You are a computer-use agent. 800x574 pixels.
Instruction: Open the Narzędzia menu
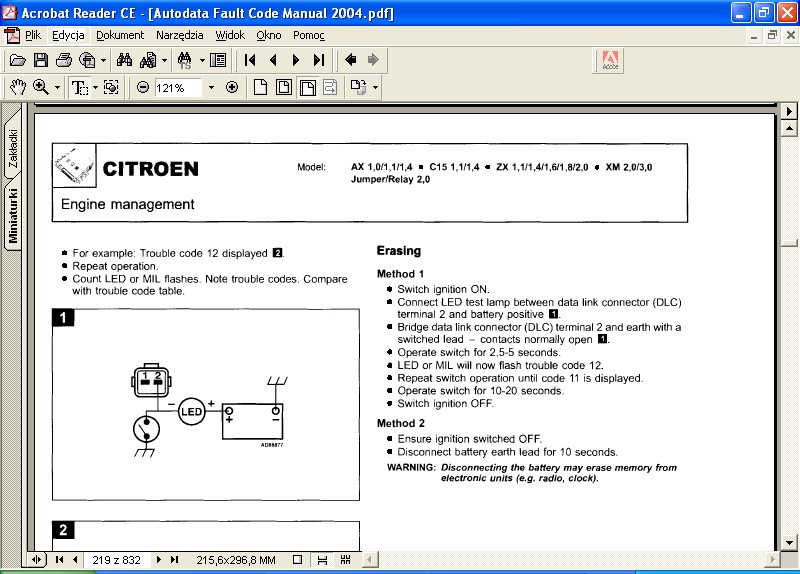click(x=180, y=35)
